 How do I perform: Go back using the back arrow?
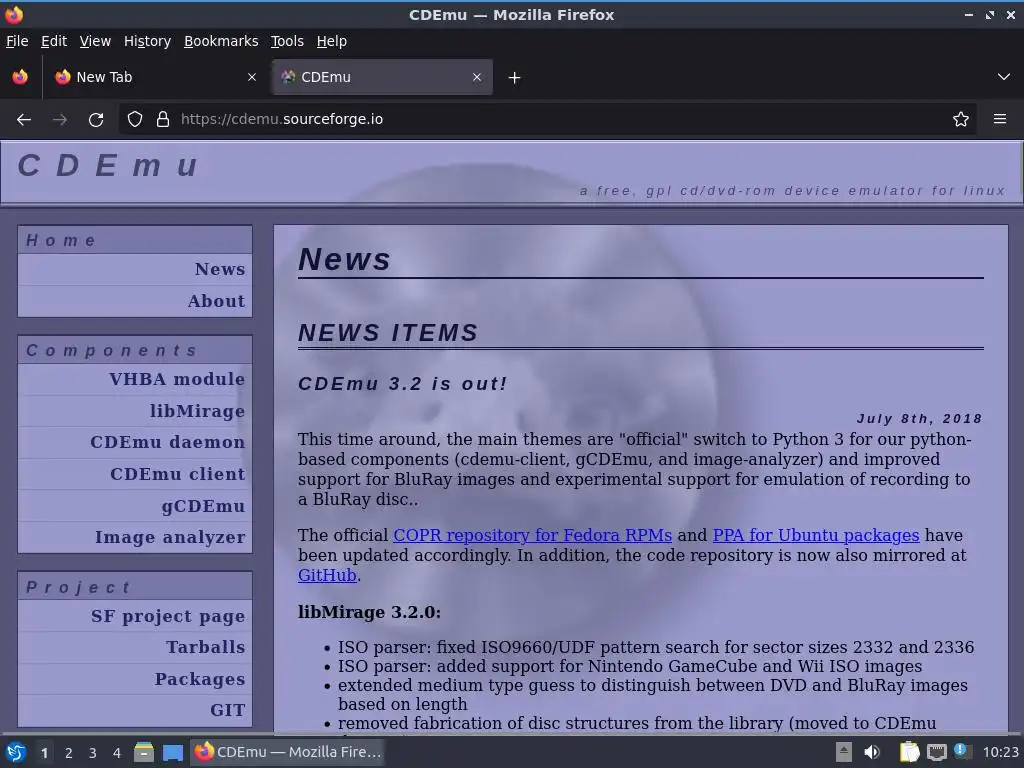[x=24, y=120]
